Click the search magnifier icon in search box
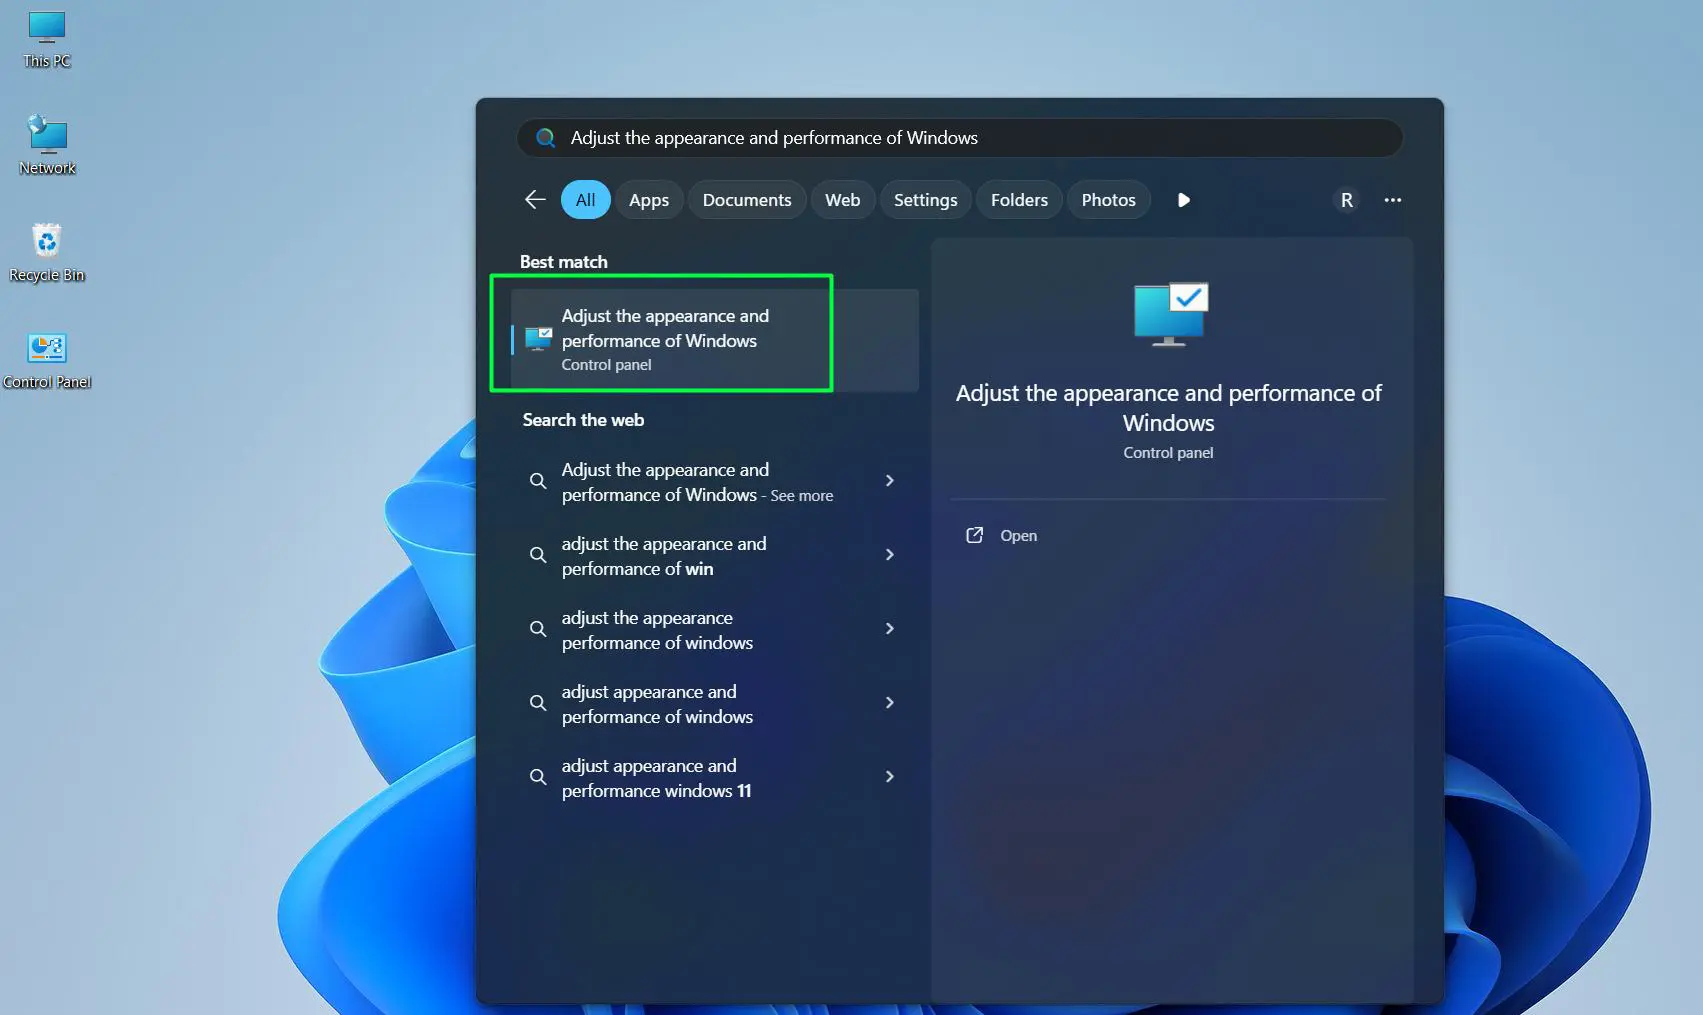 pos(545,138)
